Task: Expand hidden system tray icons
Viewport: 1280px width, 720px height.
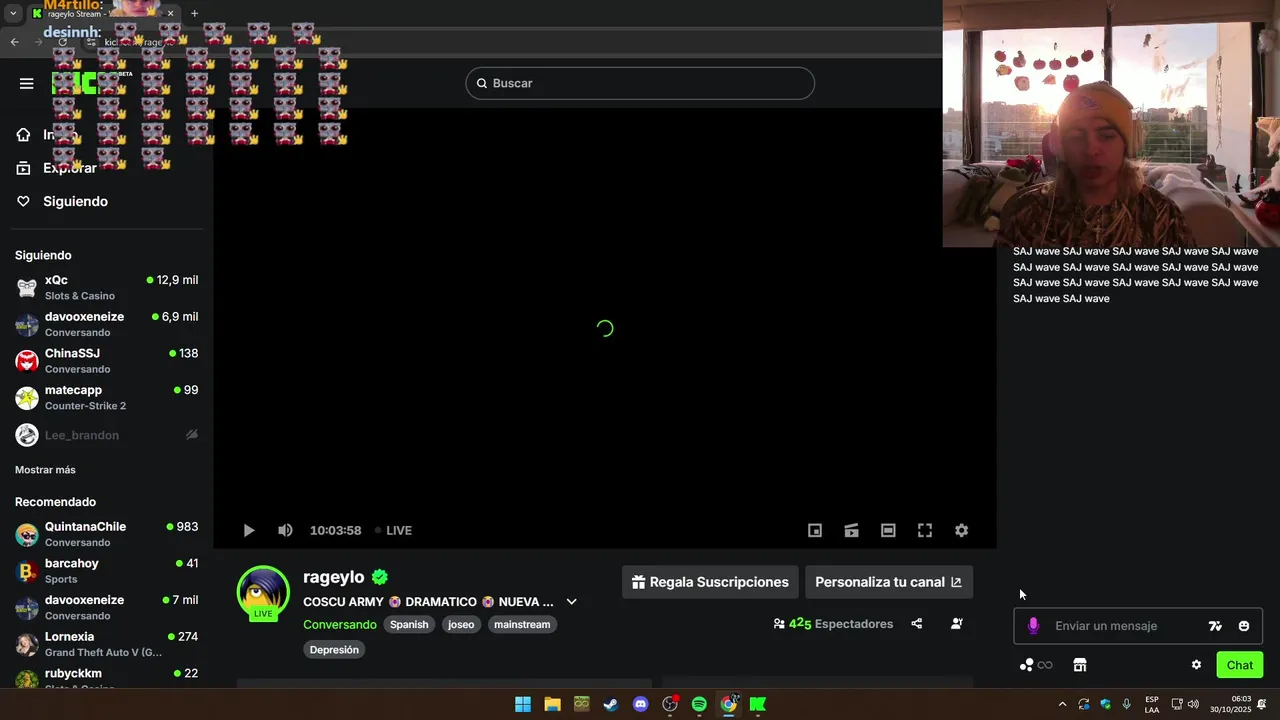Action: click(1062, 704)
